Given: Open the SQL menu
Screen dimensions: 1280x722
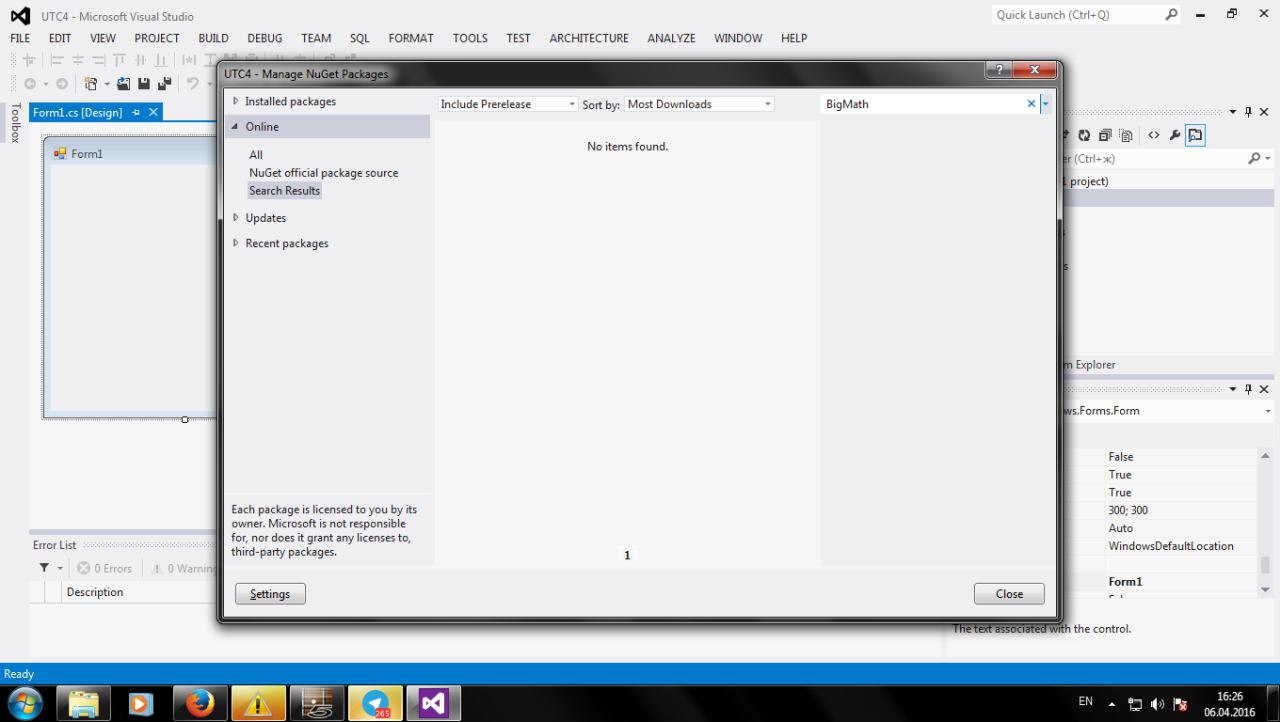Looking at the screenshot, I should click(x=360, y=38).
